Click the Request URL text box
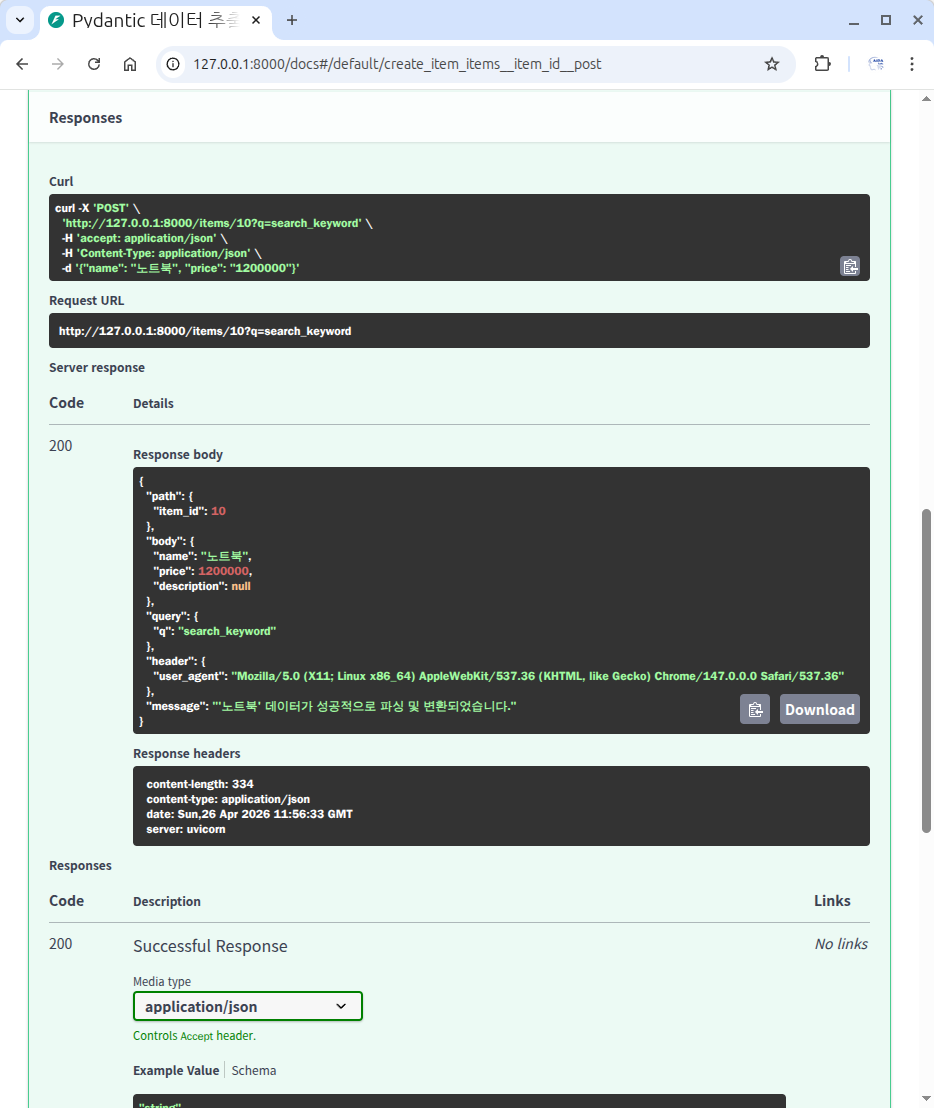The image size is (934, 1108). point(459,331)
